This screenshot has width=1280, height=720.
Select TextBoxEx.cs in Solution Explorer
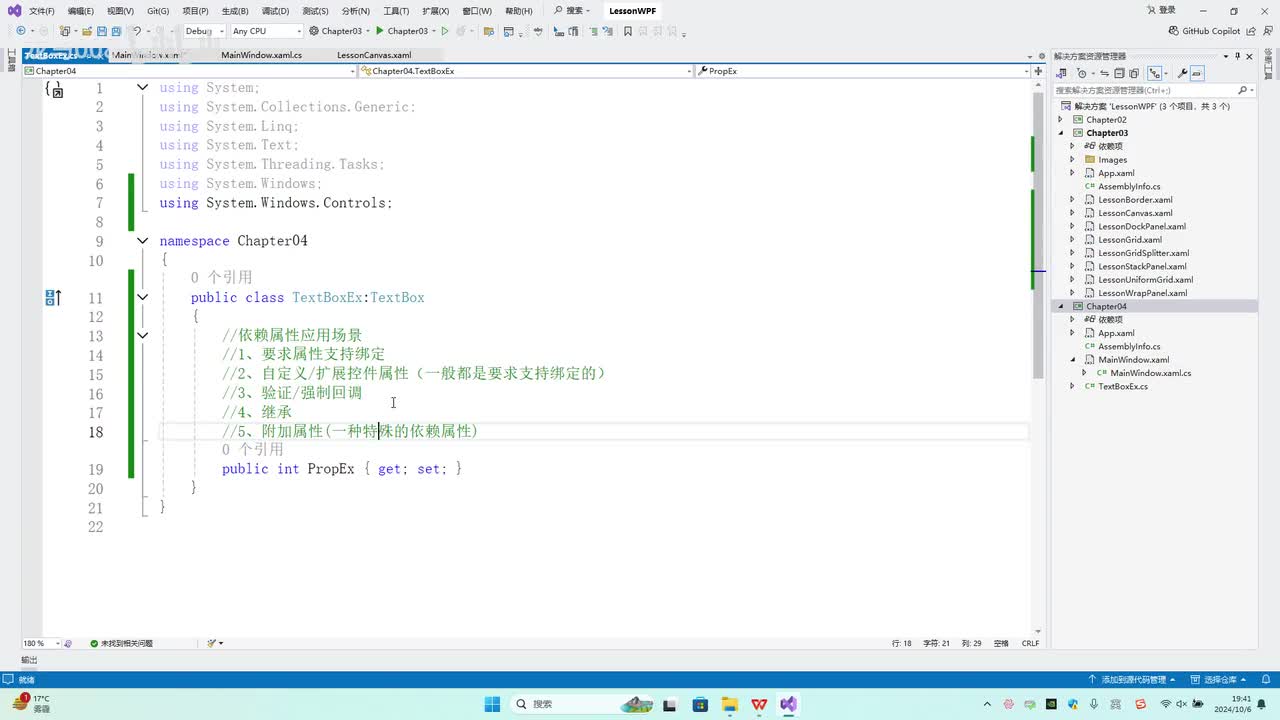[1123, 386]
